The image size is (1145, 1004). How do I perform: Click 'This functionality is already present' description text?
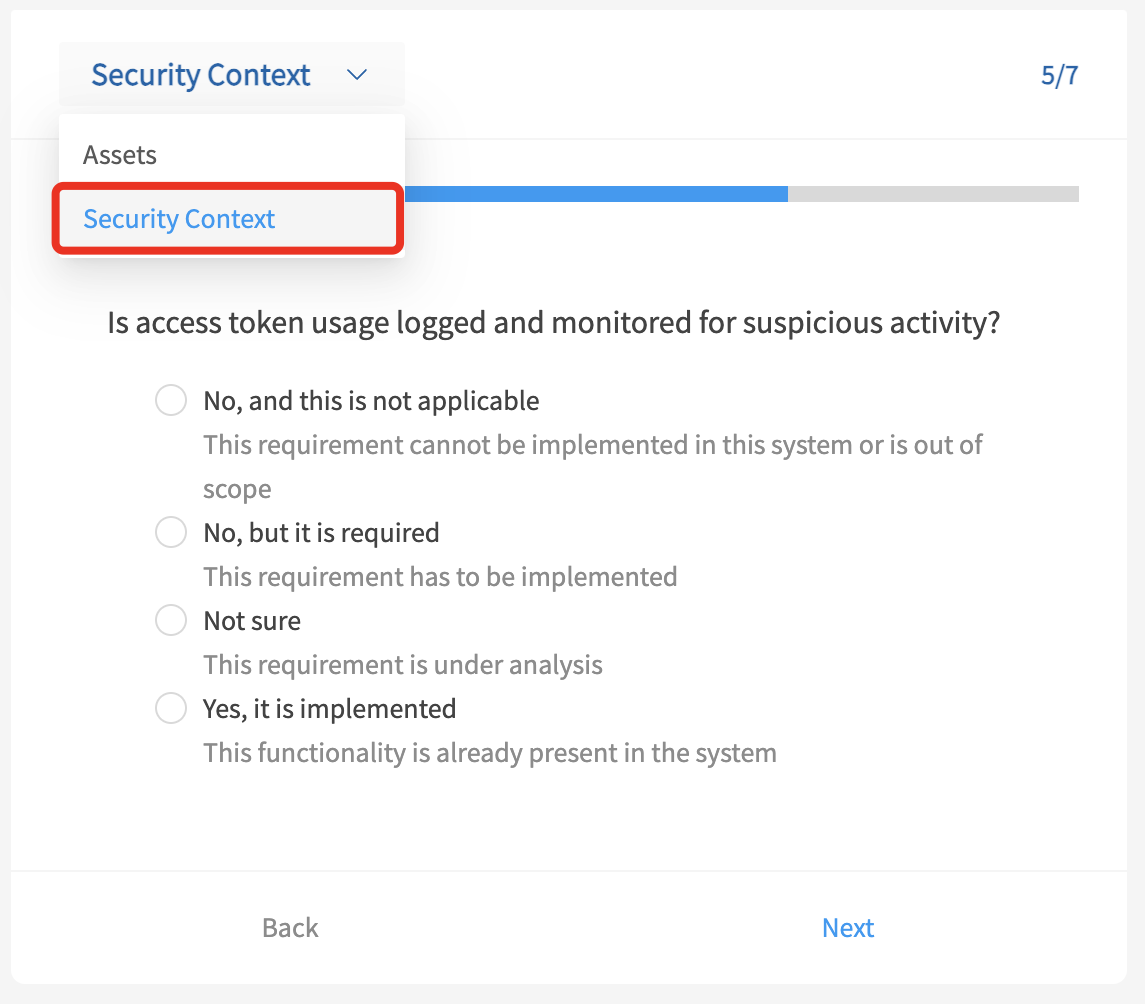[x=490, y=752]
